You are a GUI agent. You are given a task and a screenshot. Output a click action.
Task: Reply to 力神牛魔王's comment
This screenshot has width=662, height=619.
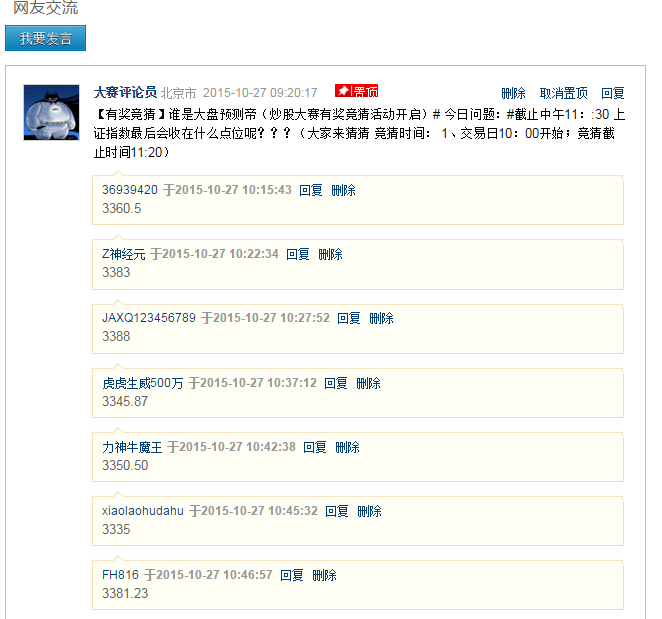pyautogui.click(x=315, y=447)
